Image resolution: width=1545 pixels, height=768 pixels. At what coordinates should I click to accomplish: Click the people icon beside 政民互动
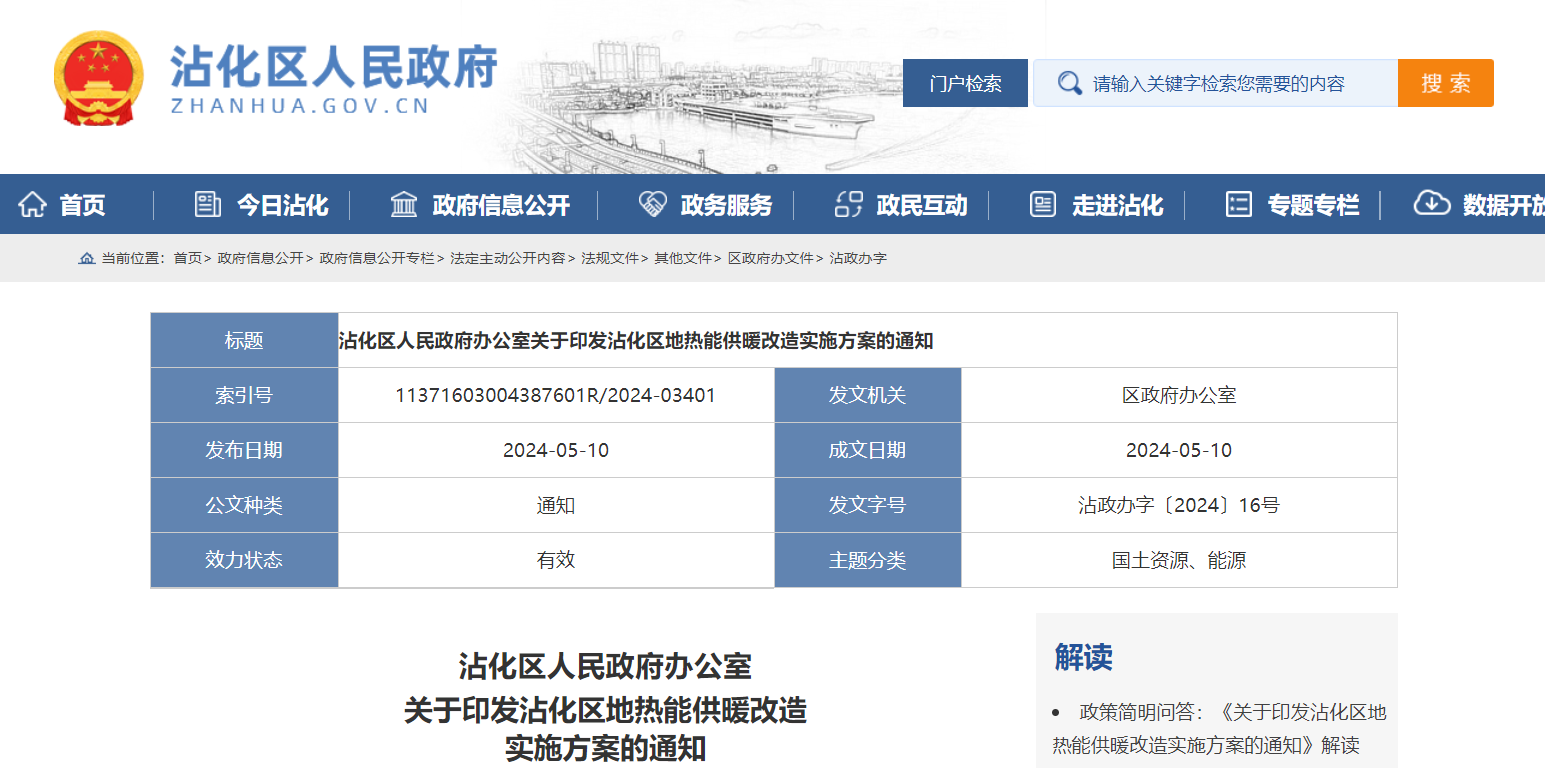pyautogui.click(x=848, y=203)
